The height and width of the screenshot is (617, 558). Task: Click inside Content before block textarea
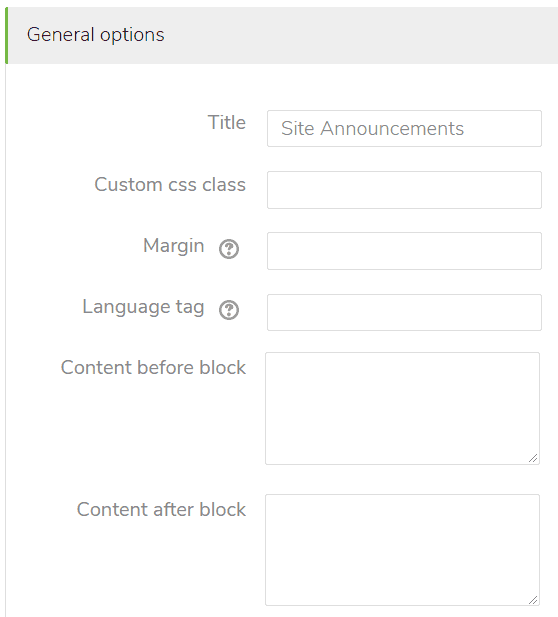(x=402, y=408)
